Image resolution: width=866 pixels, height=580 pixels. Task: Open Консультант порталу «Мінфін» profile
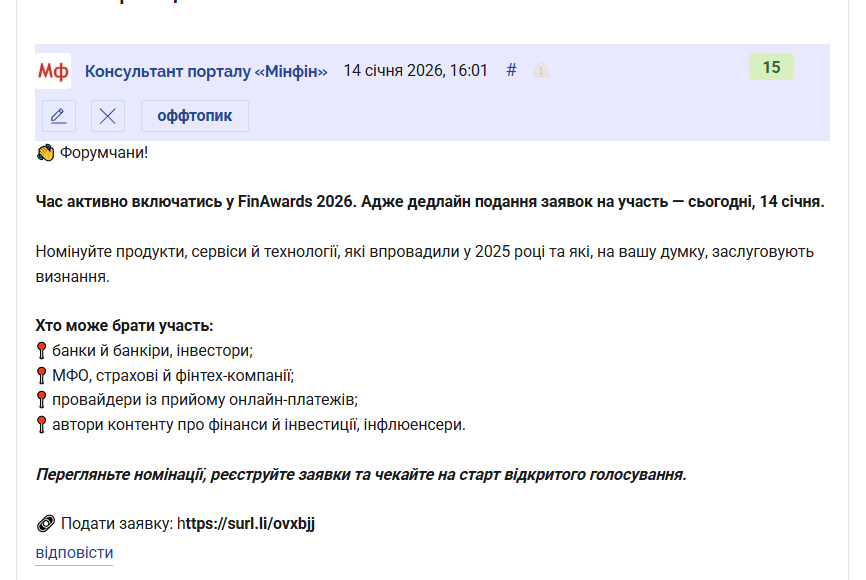click(x=206, y=71)
